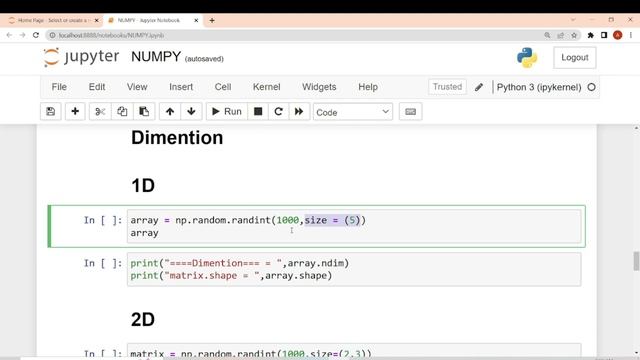The width and height of the screenshot is (640, 360).
Task: Restart the kernel icon
Action: coord(278,111)
